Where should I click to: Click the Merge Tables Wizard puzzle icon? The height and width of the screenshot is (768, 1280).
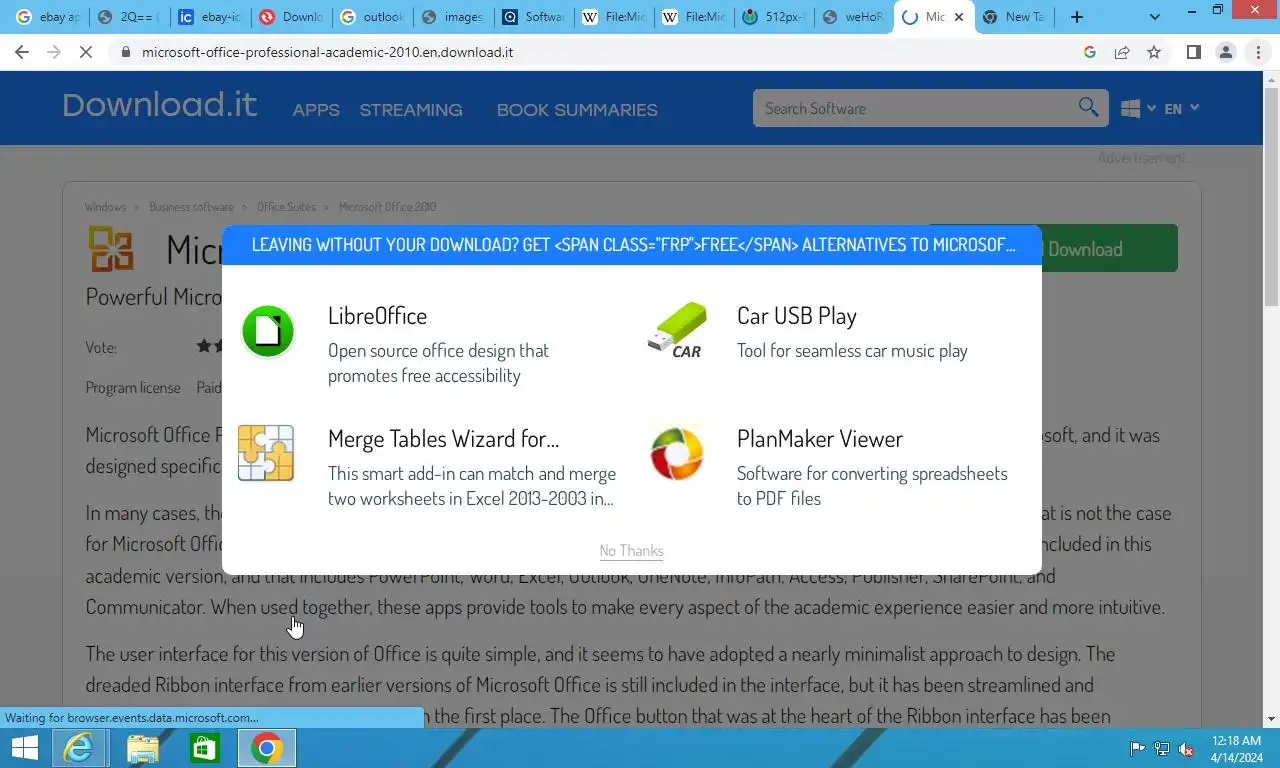click(x=266, y=453)
